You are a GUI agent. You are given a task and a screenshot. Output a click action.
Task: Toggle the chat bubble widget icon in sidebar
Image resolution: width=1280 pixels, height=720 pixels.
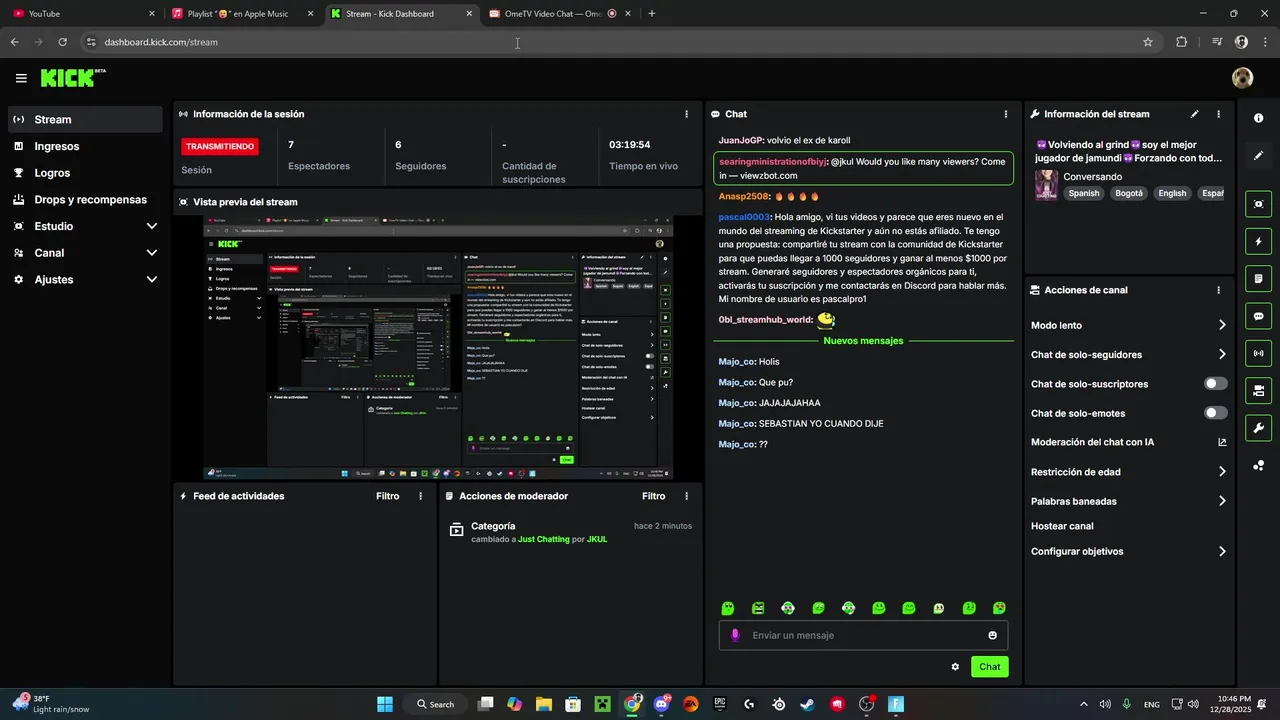pos(1258,316)
